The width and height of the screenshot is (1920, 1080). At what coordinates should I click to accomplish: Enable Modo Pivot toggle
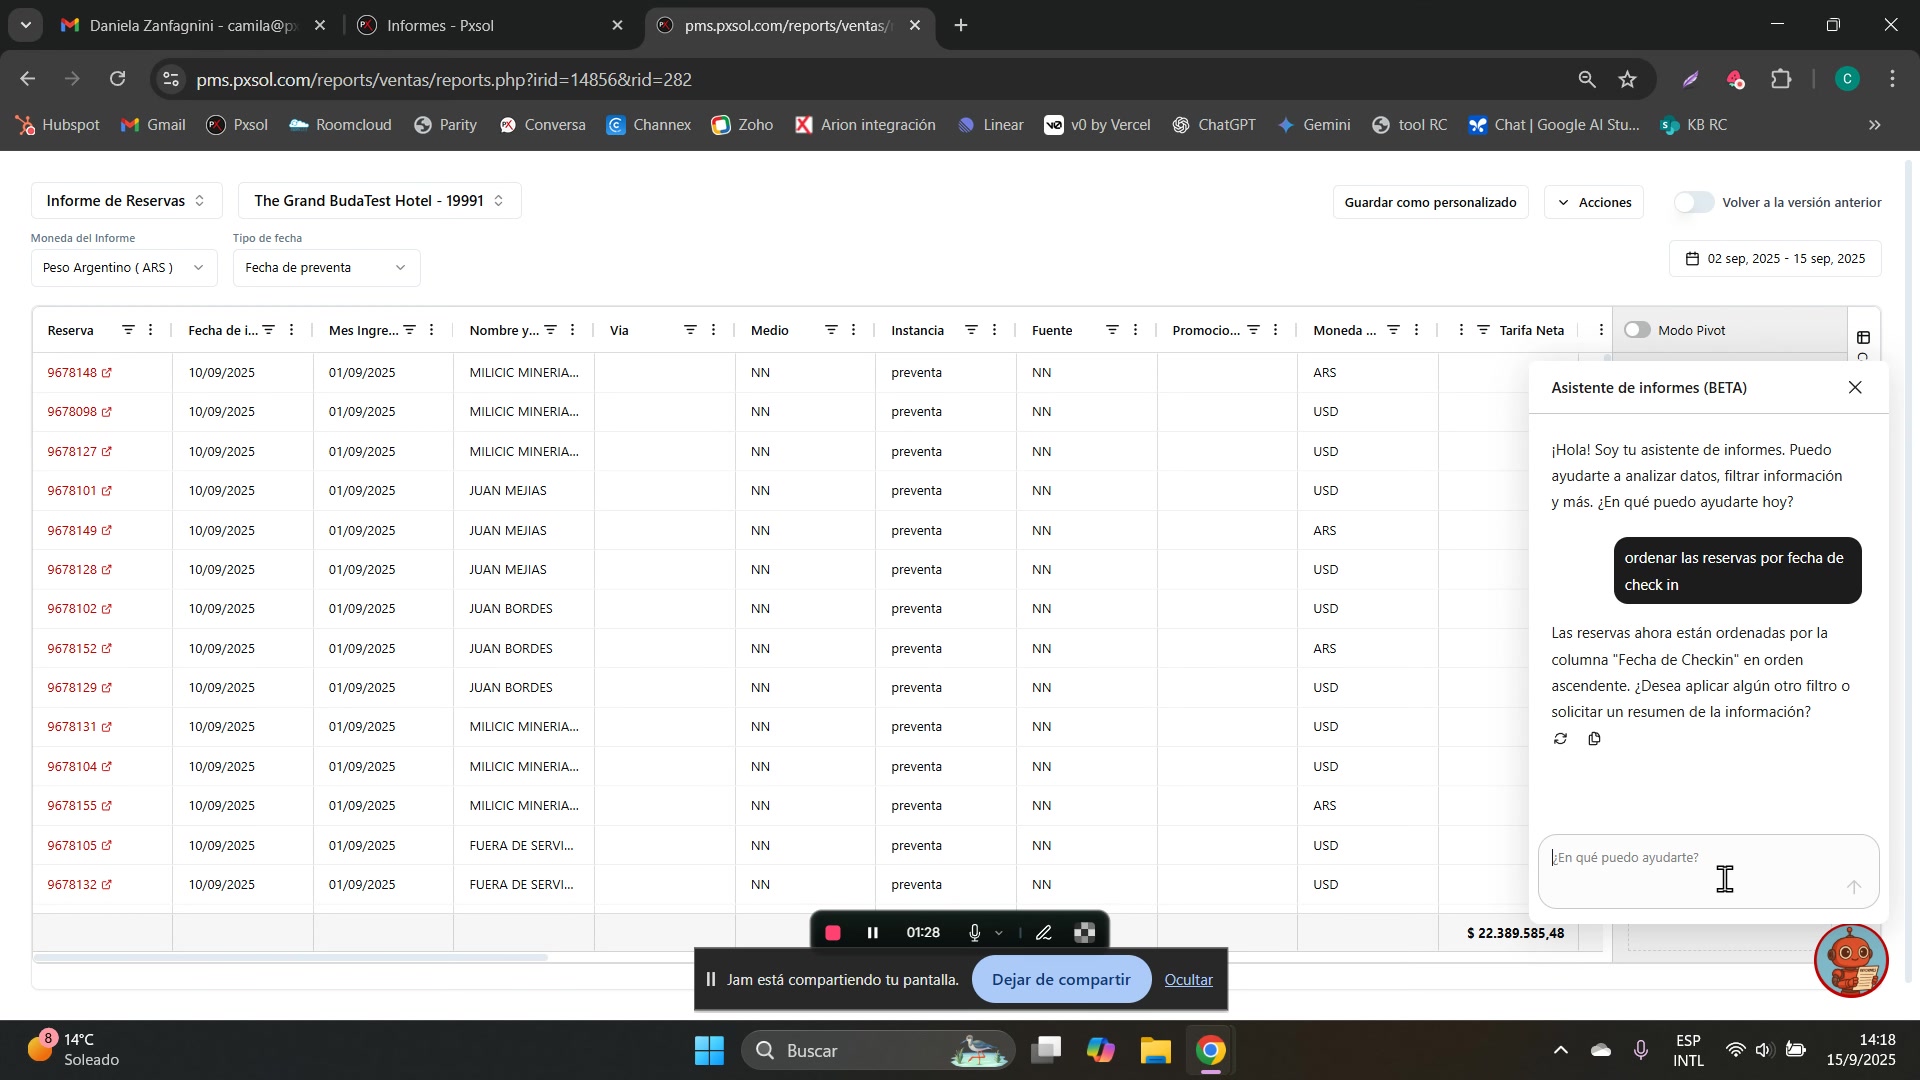coord(1637,330)
